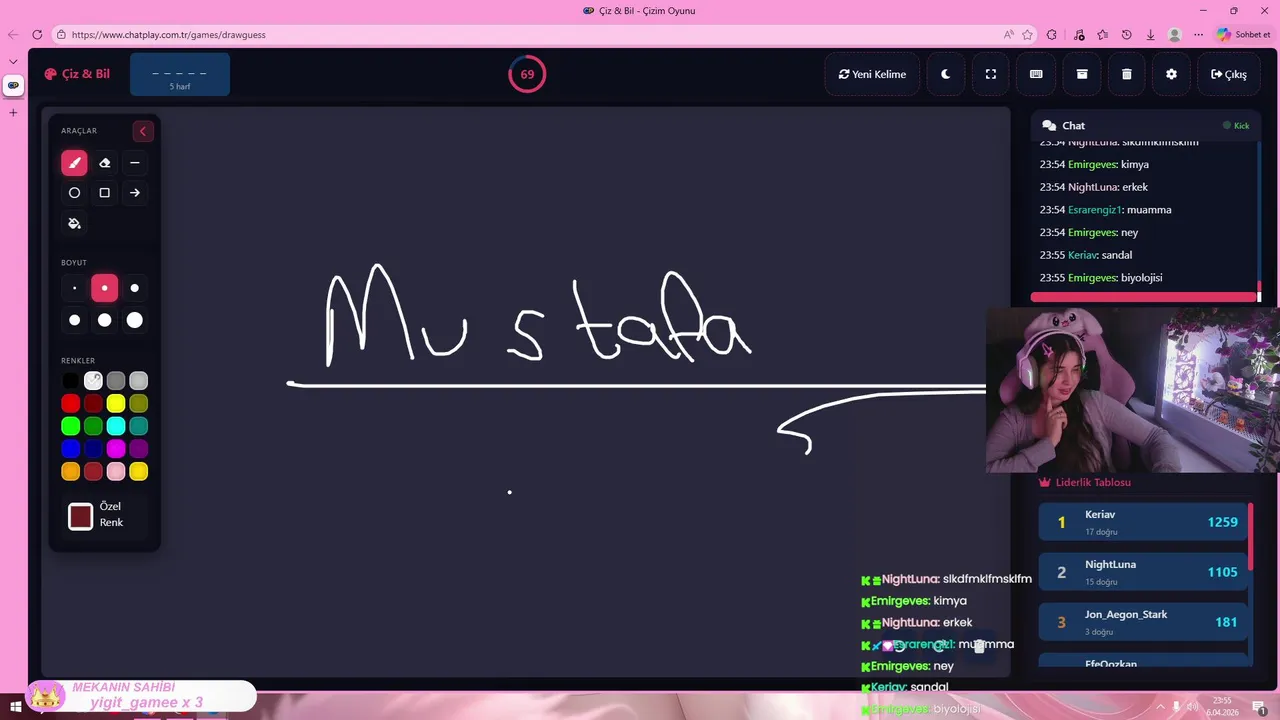Select the paint bucket fill tool
Viewport: 1280px width, 720px height.
[74, 223]
